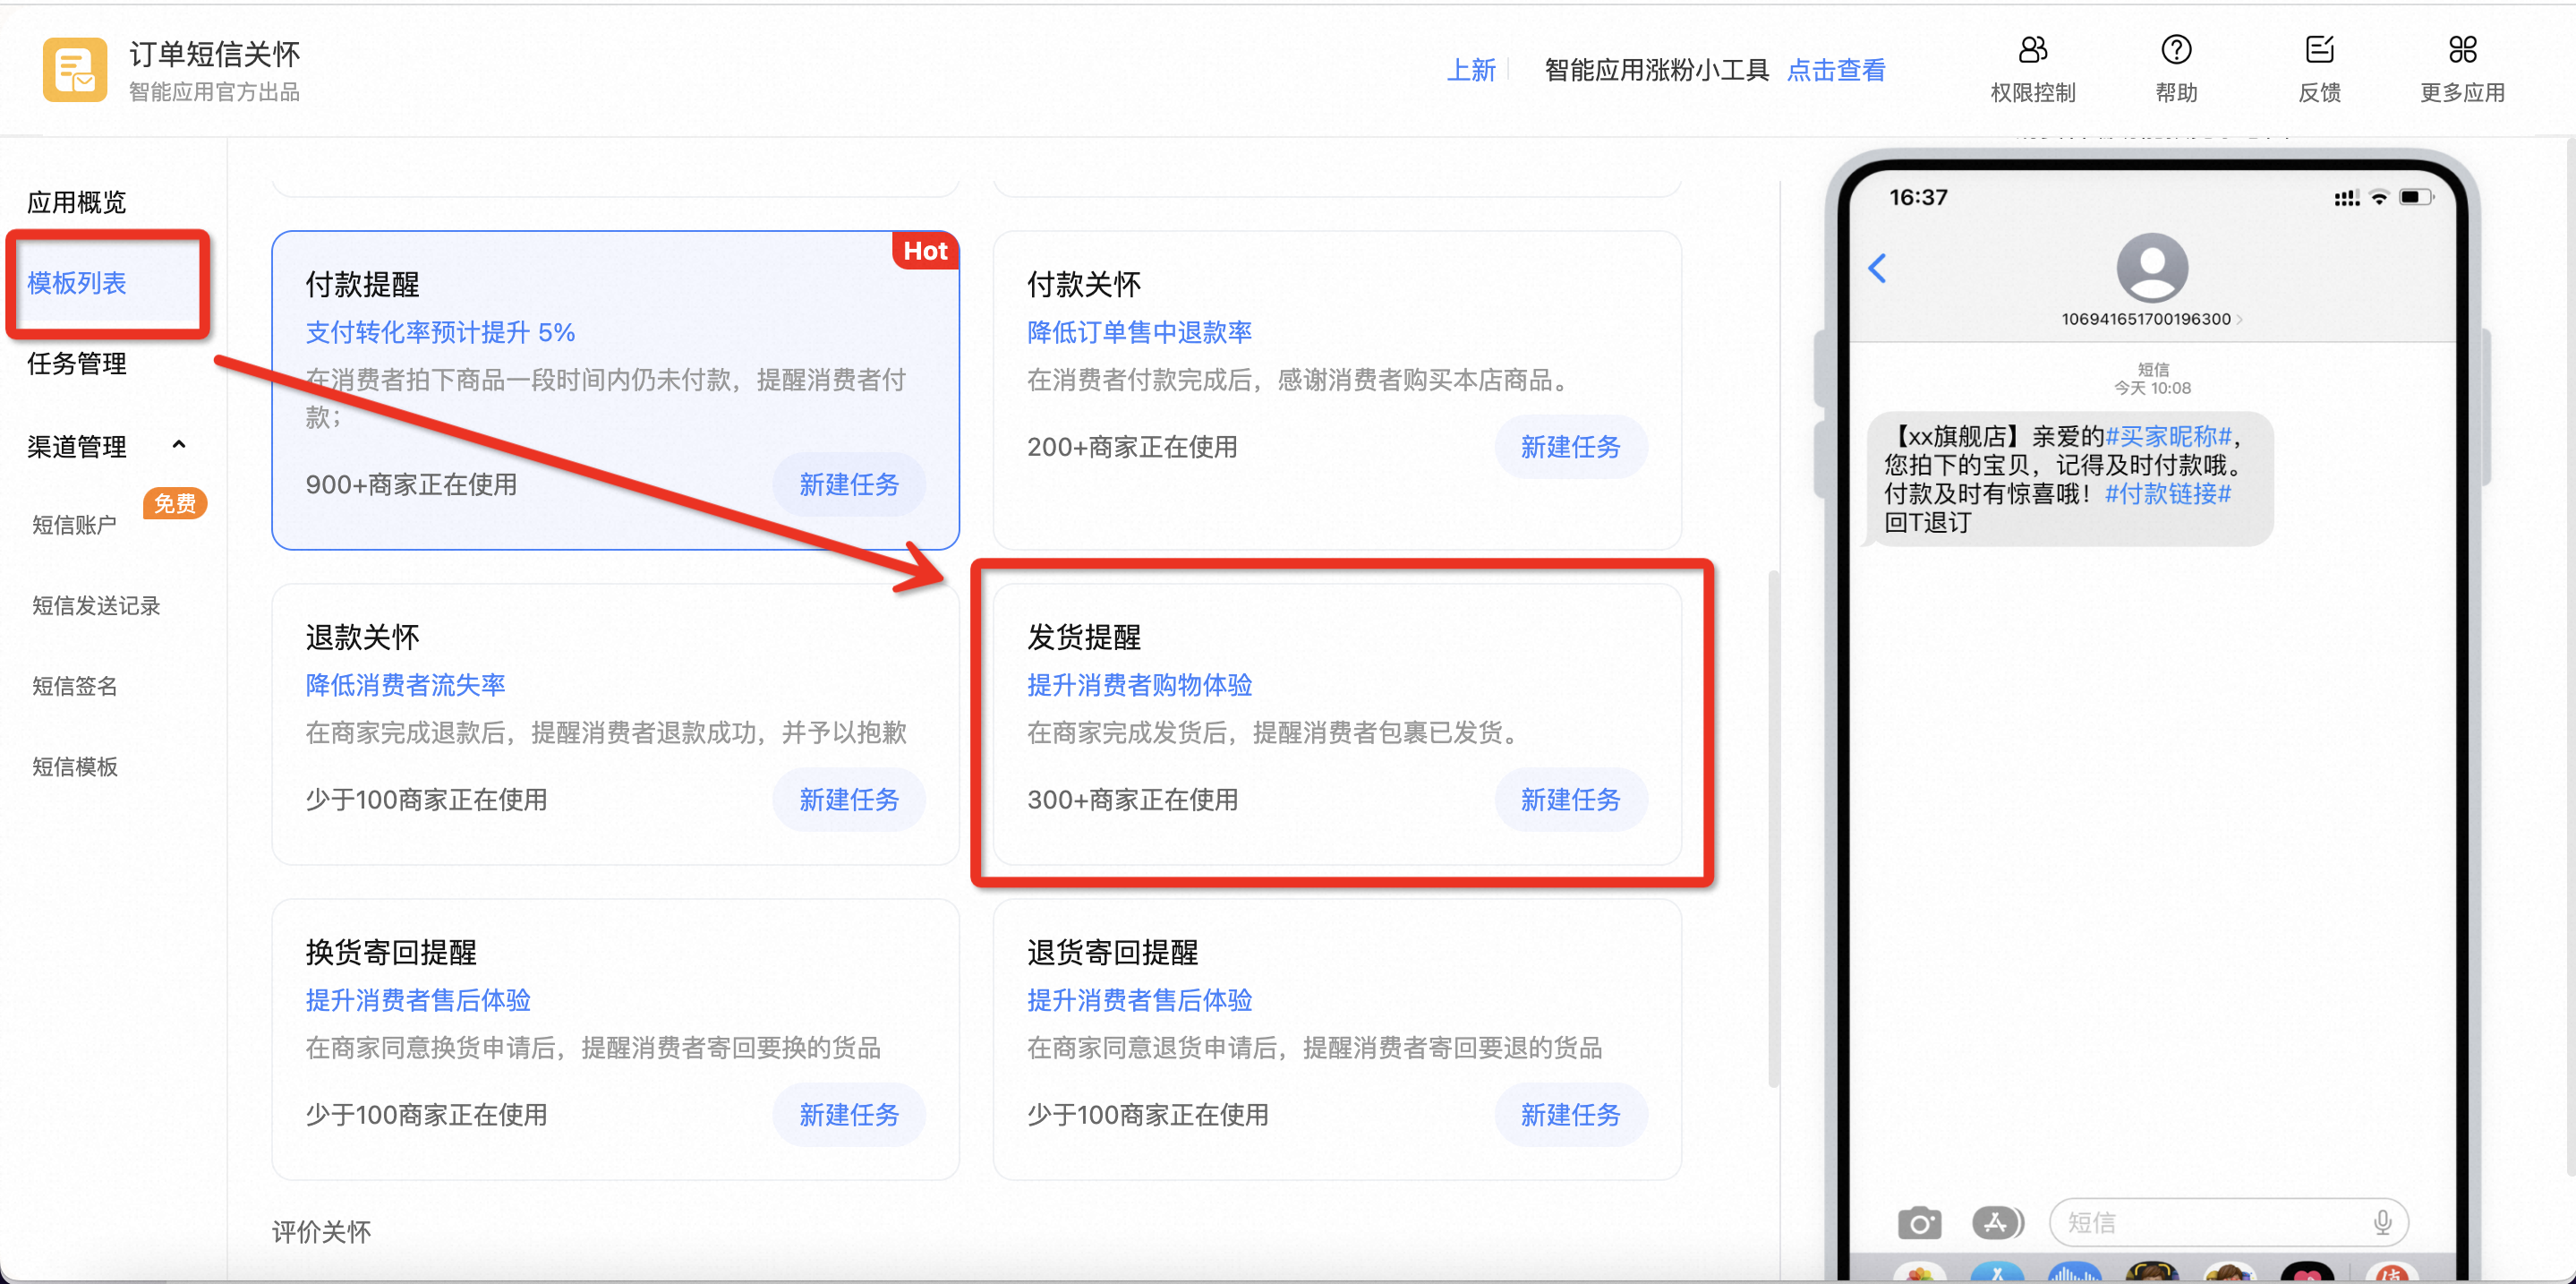The image size is (2576, 1284).
Task: Click 新建任务 on 换货寄回提醒 card
Action: 849,1115
